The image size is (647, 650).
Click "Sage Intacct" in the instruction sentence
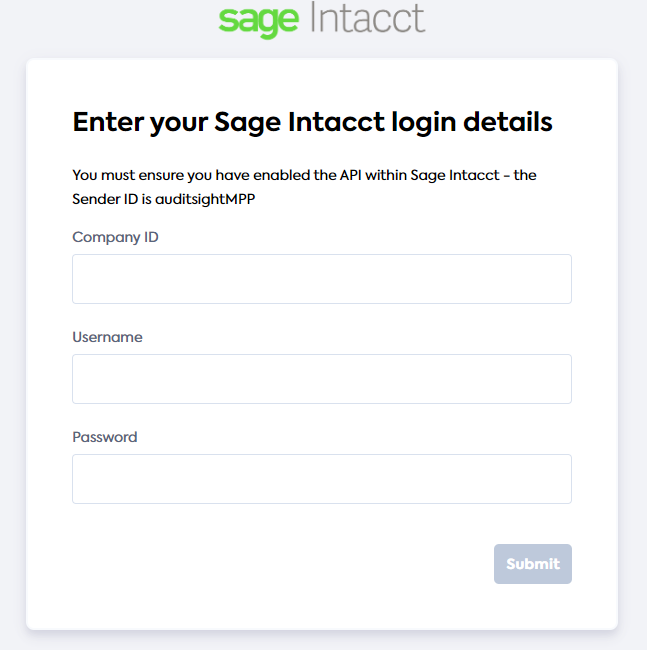[455, 176]
